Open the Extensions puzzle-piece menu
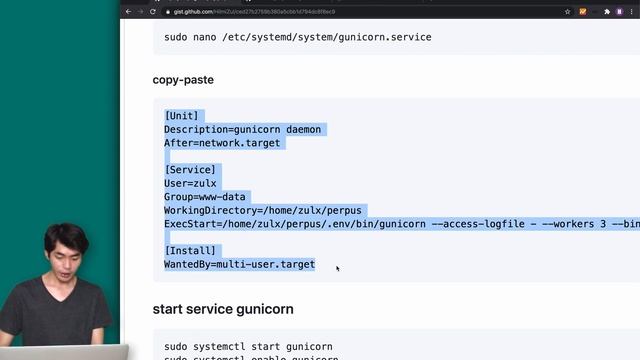The width and height of the screenshot is (640, 360). click(607, 12)
